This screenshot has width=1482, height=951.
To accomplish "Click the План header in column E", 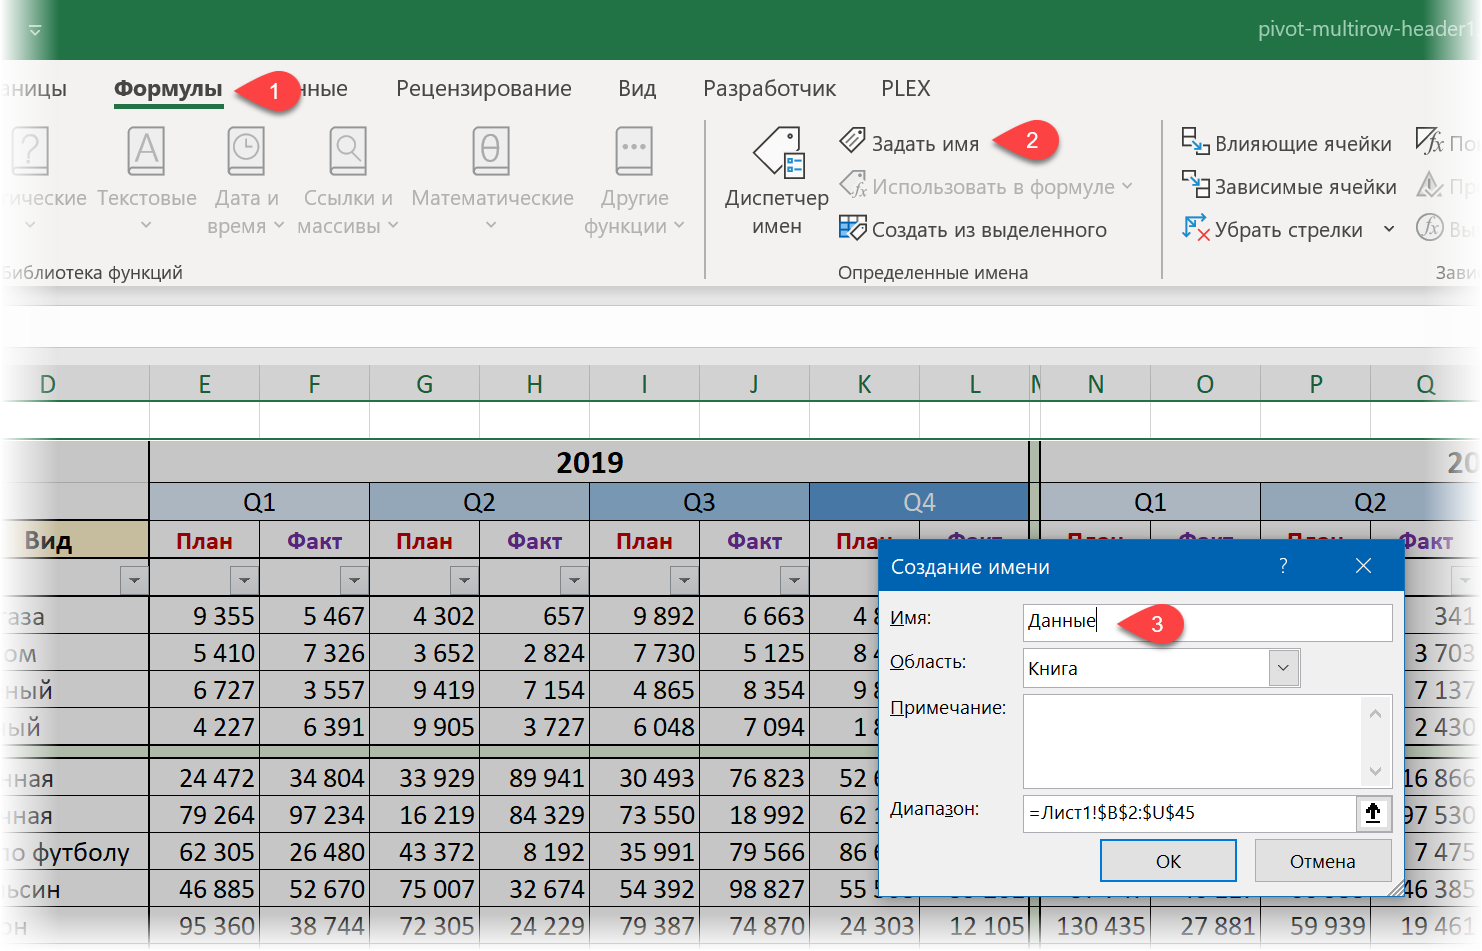I will pos(204,541).
